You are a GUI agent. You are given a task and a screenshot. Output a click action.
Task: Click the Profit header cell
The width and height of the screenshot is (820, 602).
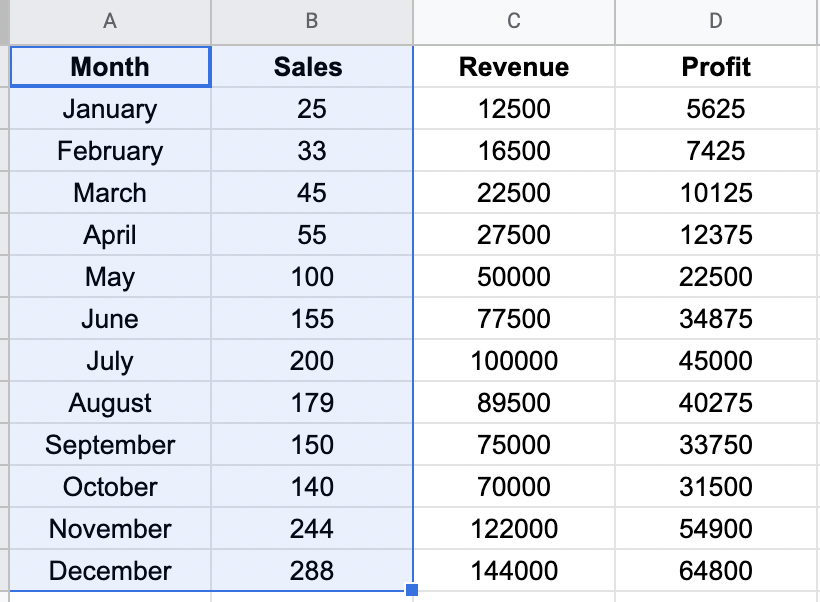pos(715,67)
